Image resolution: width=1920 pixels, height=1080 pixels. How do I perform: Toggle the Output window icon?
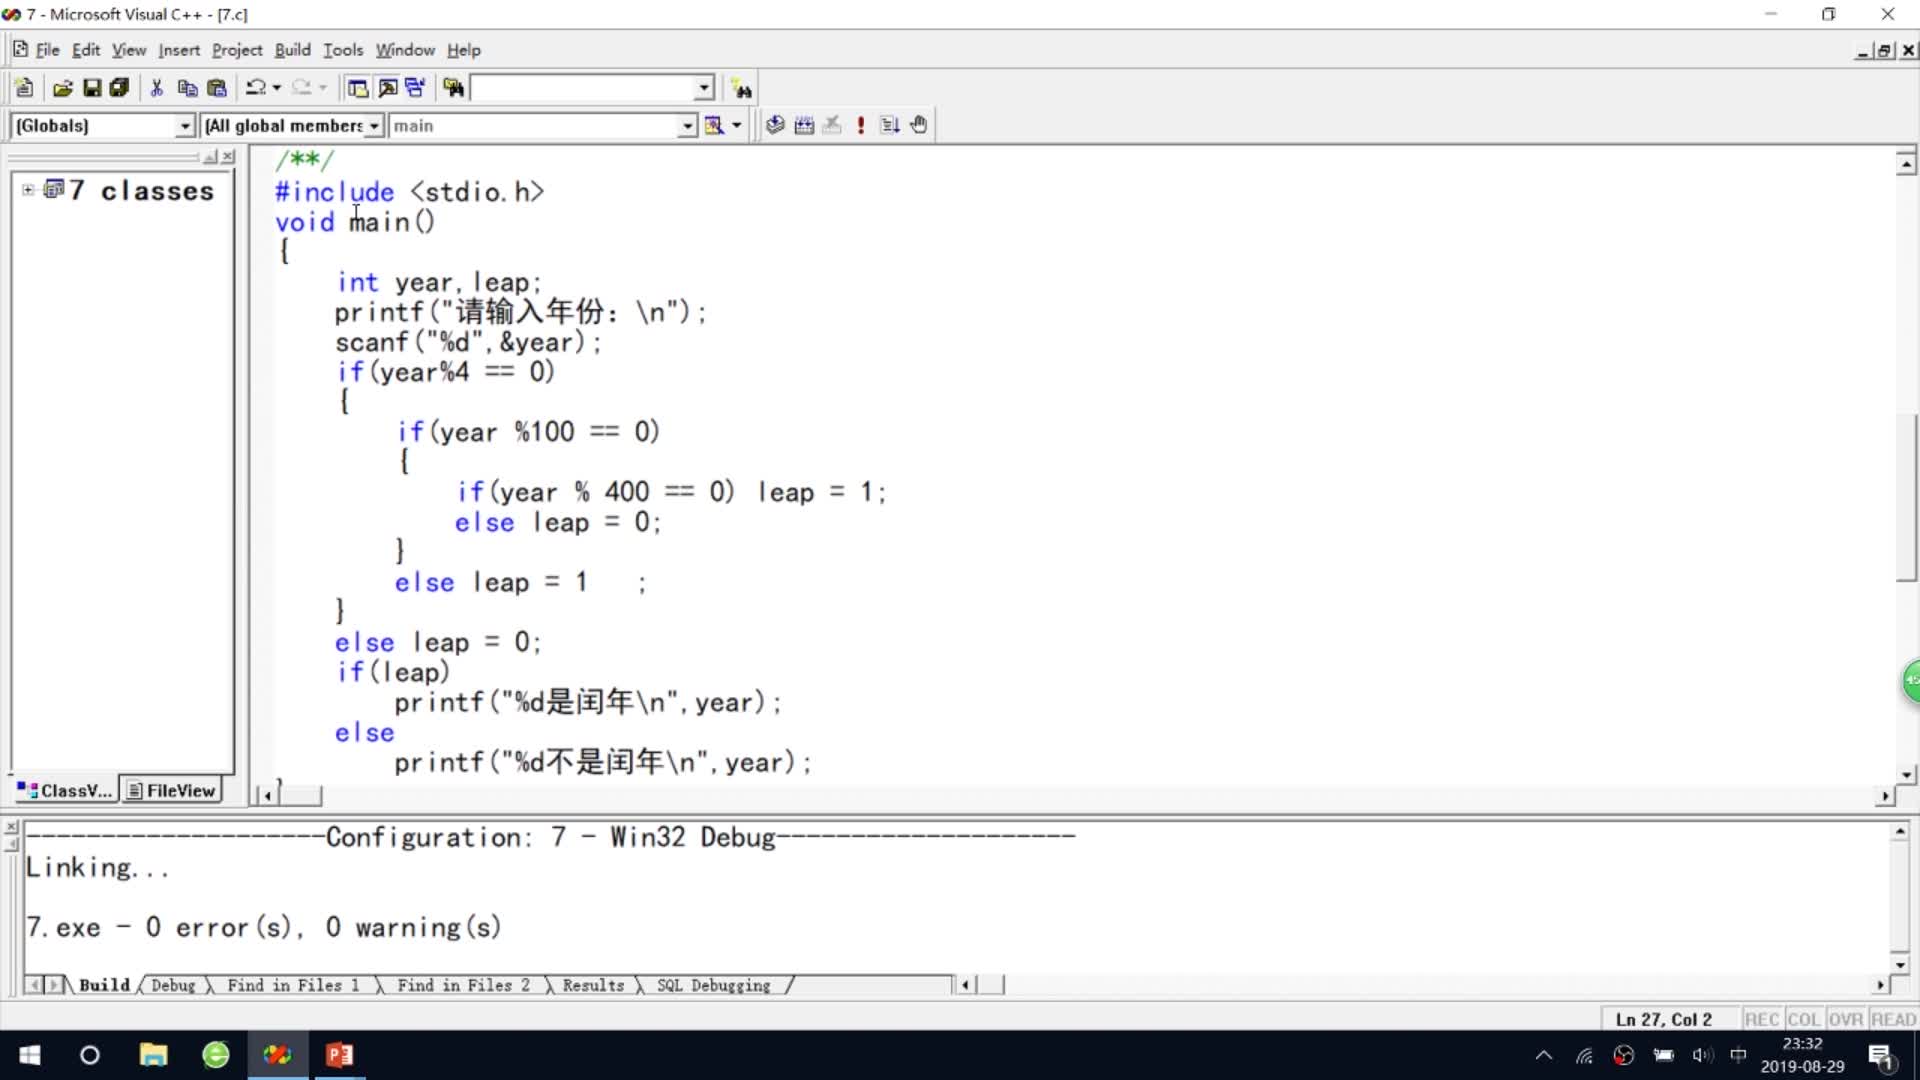387,88
